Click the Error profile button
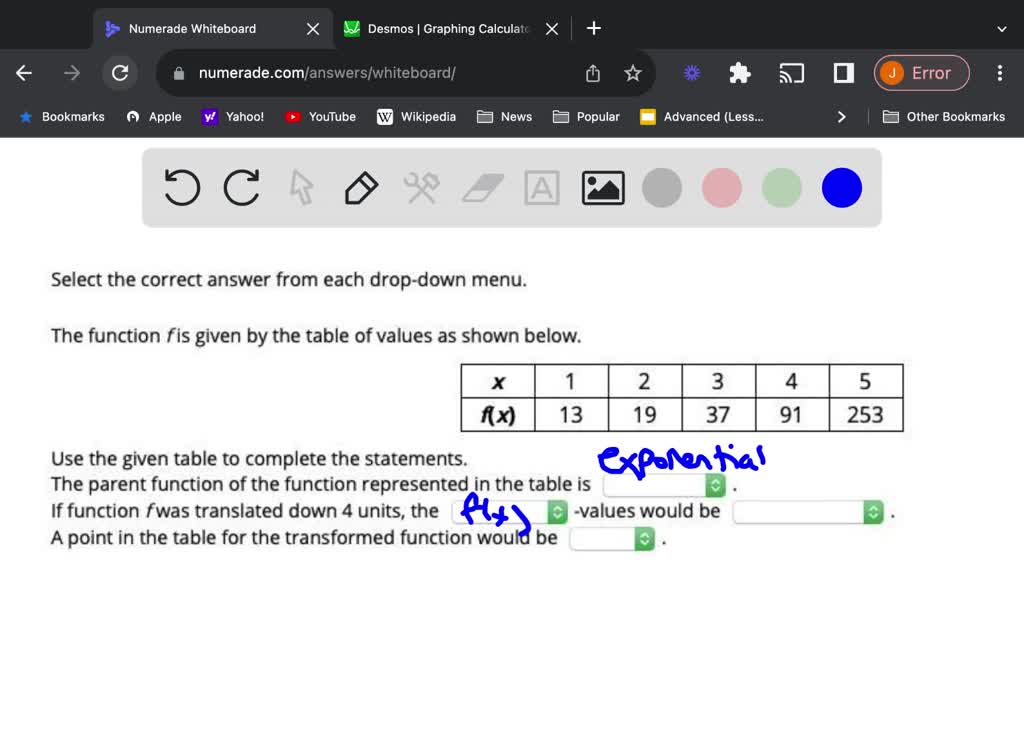Viewport: 1024px width, 742px height. click(x=921, y=73)
